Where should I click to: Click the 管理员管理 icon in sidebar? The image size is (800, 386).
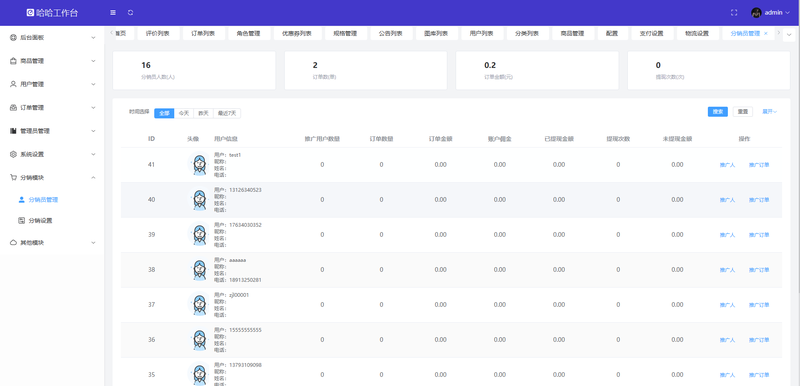[x=13, y=131]
